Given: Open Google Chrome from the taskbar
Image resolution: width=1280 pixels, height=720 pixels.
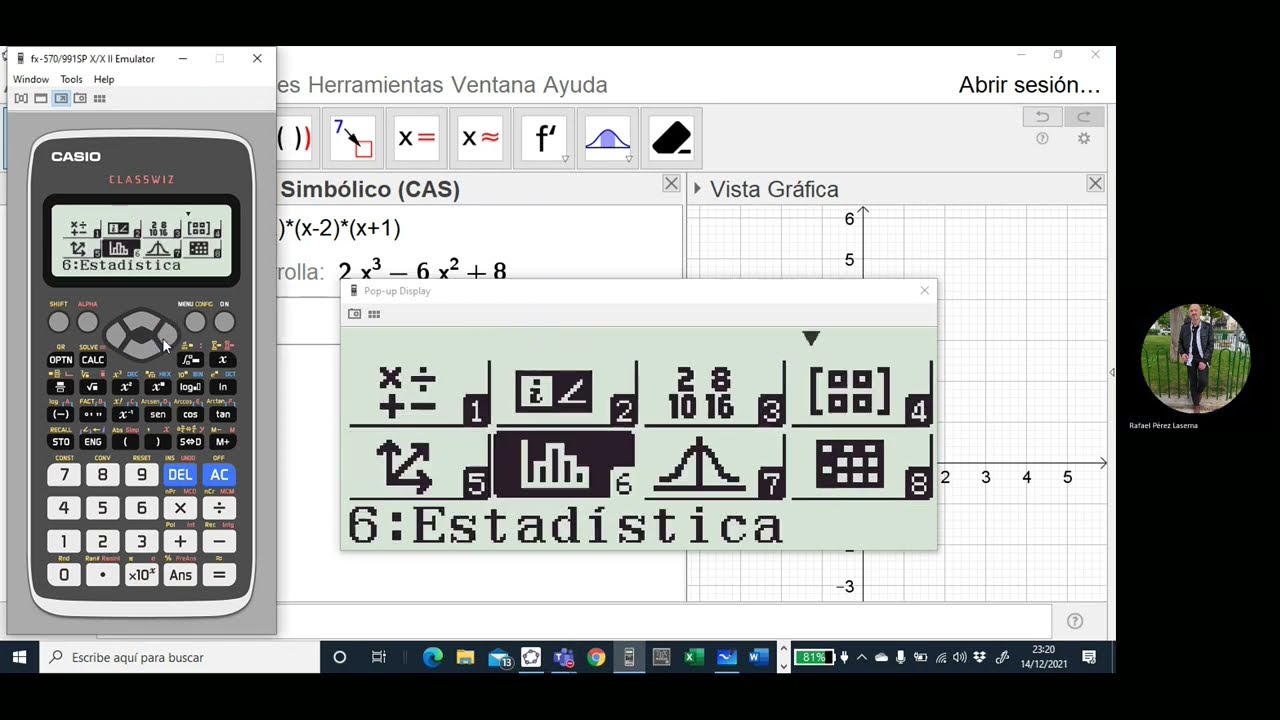Looking at the screenshot, I should (x=596, y=657).
